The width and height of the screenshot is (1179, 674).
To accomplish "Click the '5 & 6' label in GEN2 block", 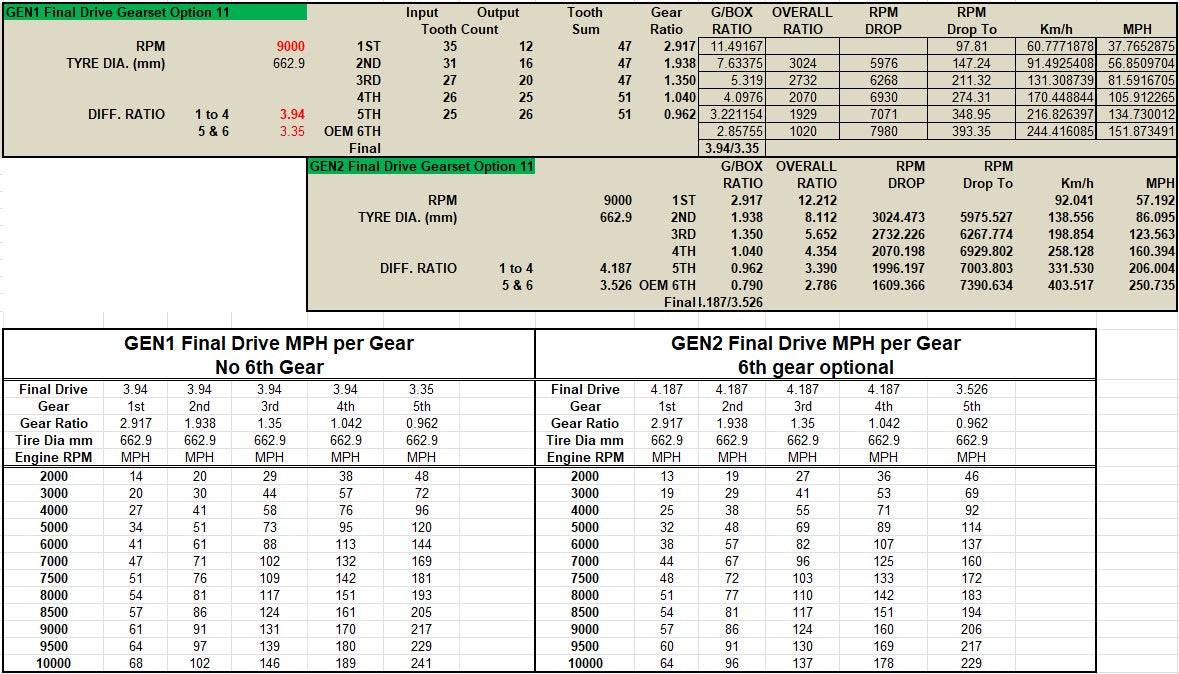I will coord(517,286).
